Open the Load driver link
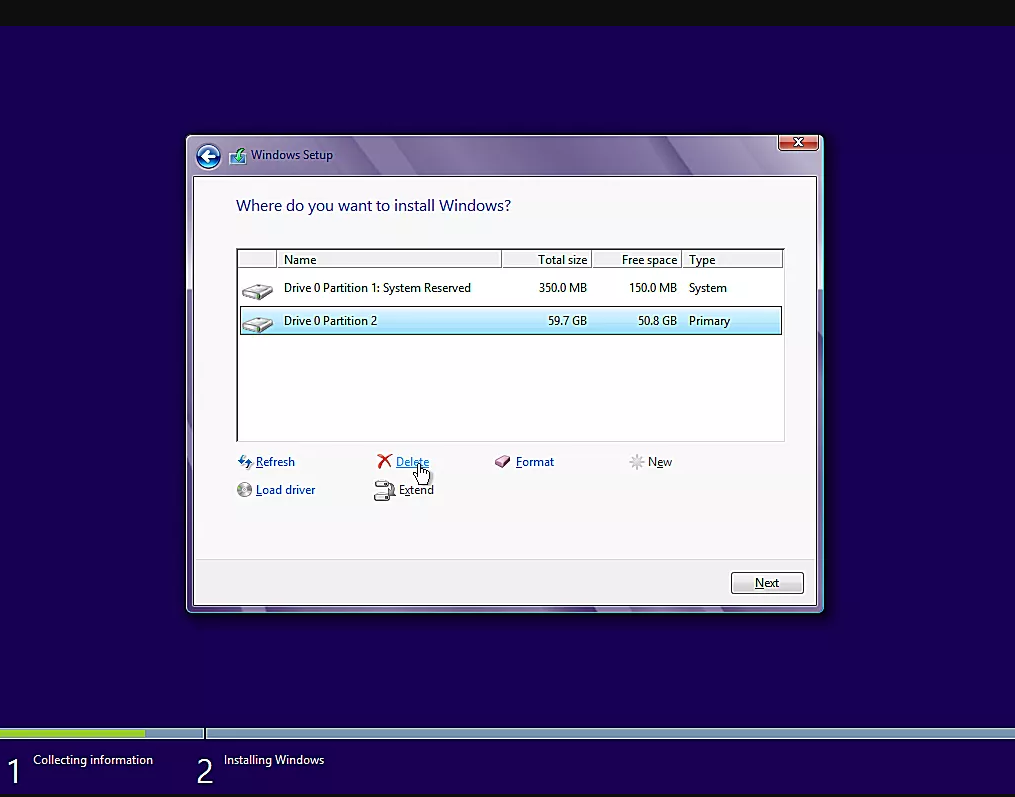Screen dimensions: 1015x797 [x=285, y=489]
